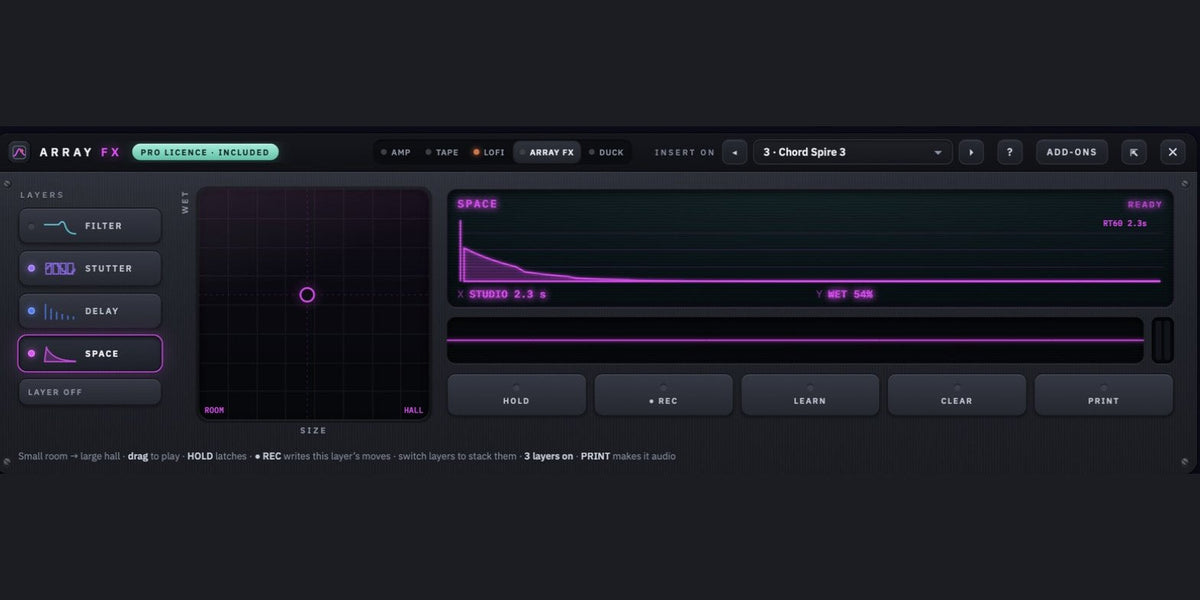
Task: Click the INSERT ON label
Action: 685,152
